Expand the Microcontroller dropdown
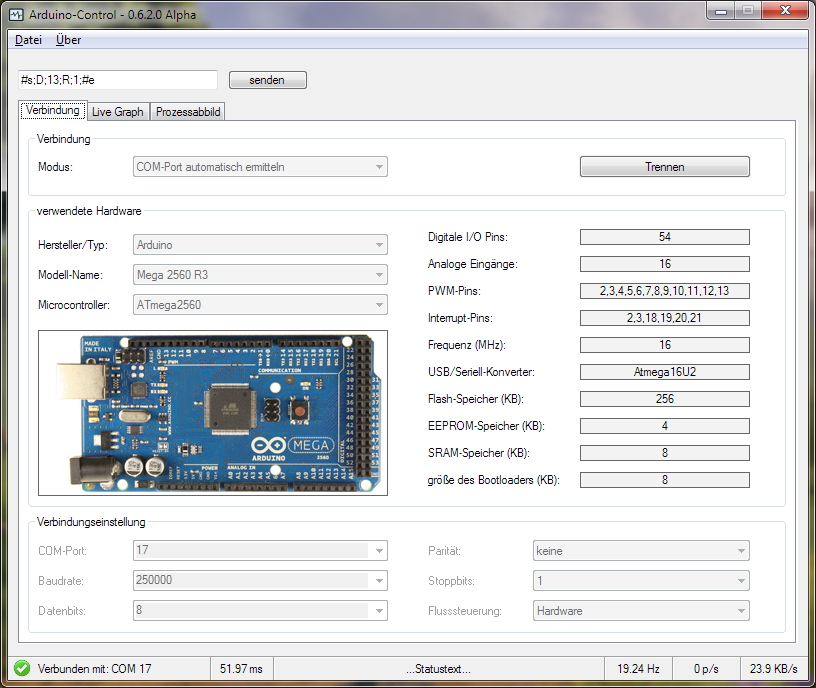 pos(260,305)
